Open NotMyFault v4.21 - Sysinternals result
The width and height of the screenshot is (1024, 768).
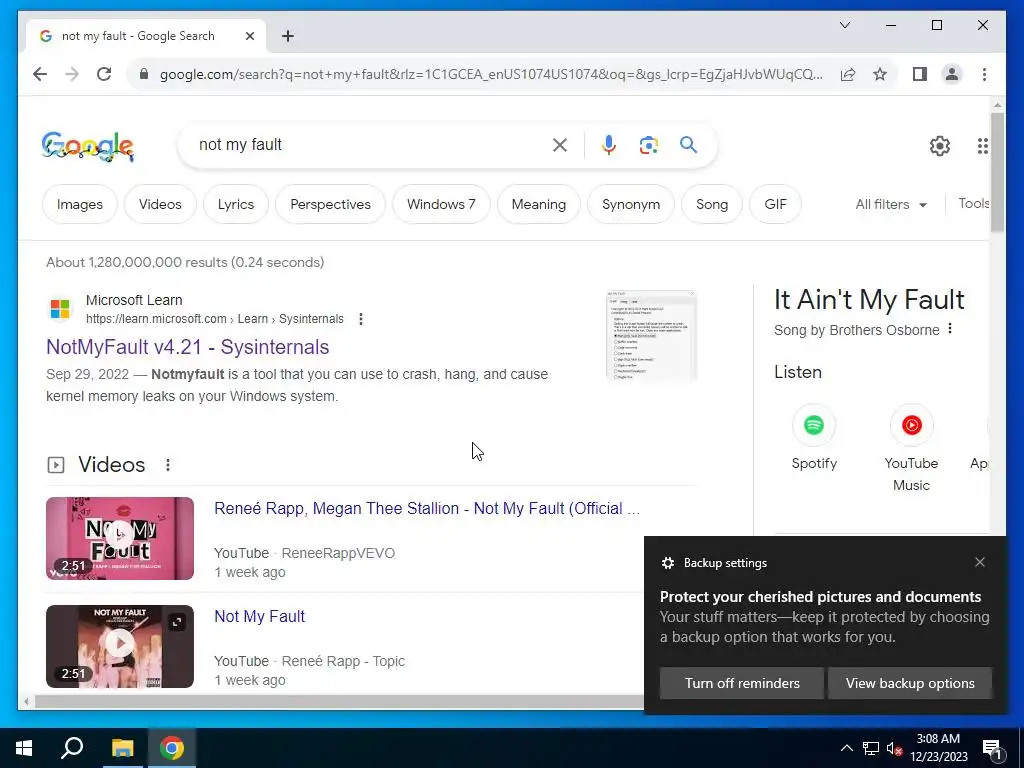coord(187,347)
